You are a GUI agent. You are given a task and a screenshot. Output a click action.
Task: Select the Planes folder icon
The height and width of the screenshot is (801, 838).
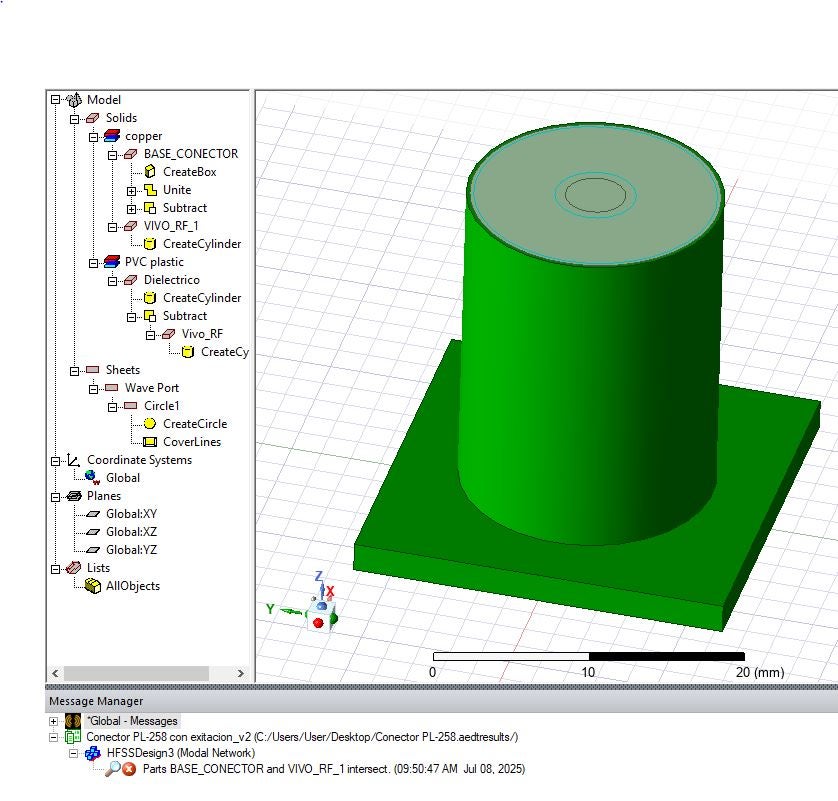[74, 496]
